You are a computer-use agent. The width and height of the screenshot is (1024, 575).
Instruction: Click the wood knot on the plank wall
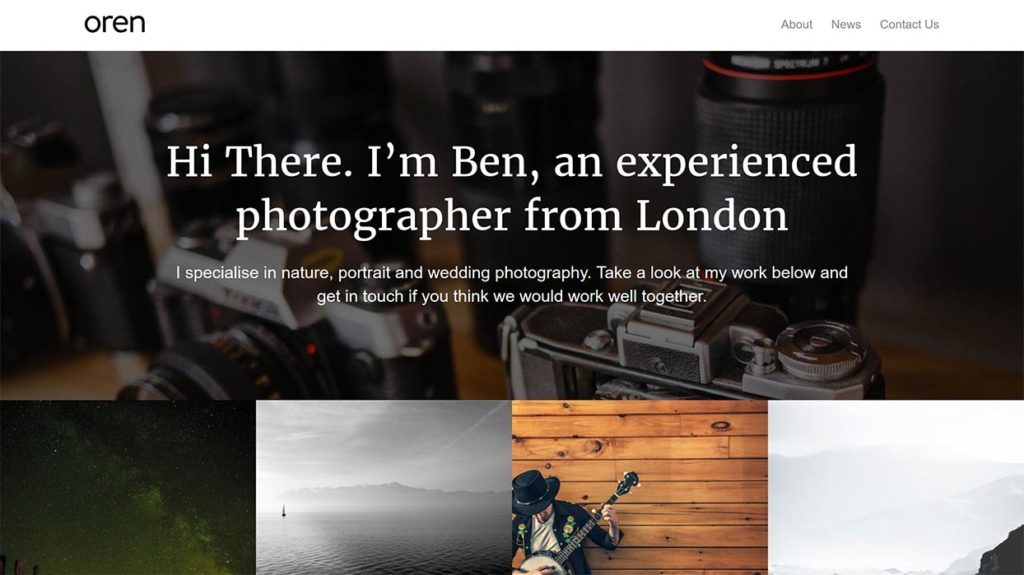pos(720,426)
